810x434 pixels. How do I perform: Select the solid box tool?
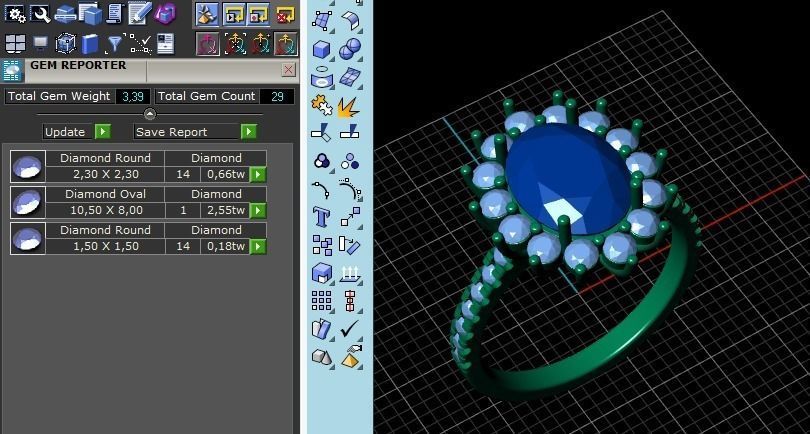(x=322, y=50)
